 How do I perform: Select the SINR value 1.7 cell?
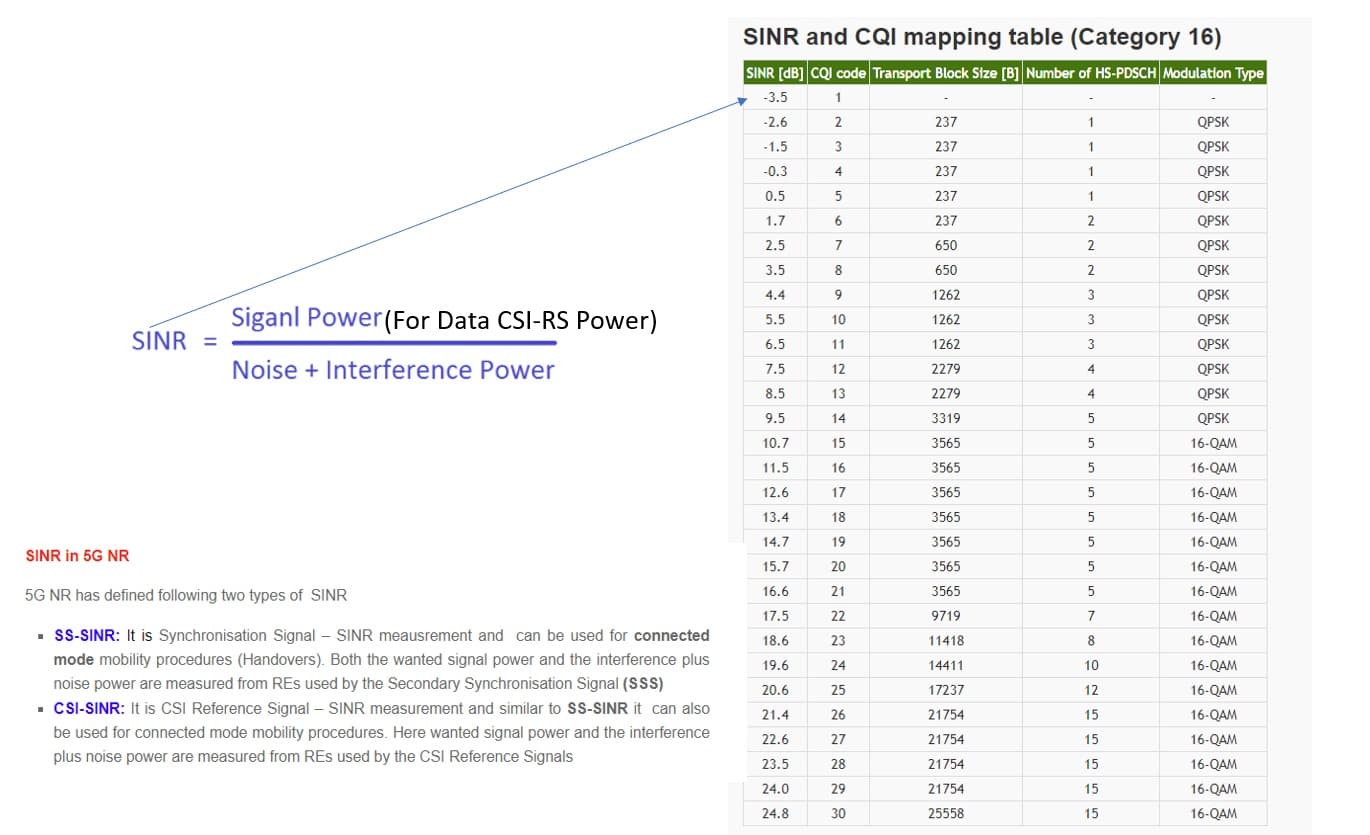[775, 221]
